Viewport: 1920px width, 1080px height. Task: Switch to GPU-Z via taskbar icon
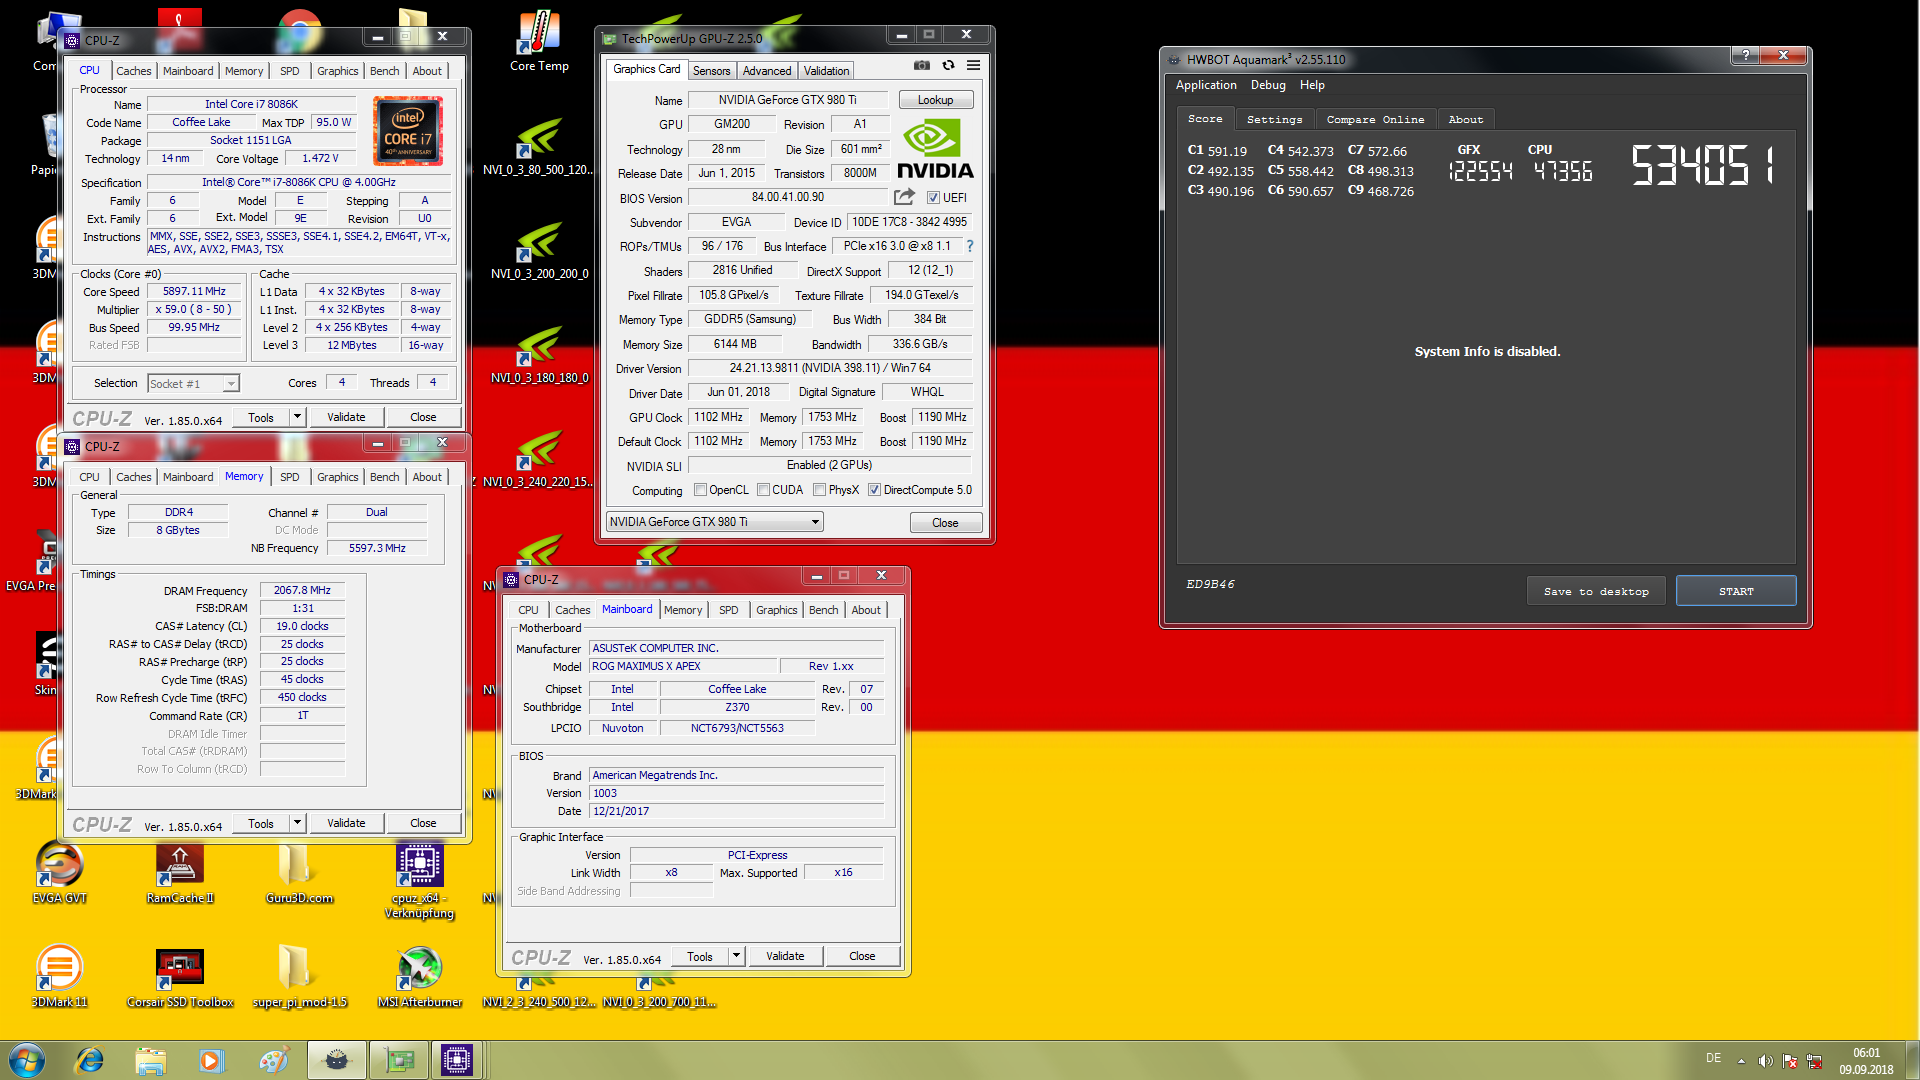pyautogui.click(x=399, y=1060)
